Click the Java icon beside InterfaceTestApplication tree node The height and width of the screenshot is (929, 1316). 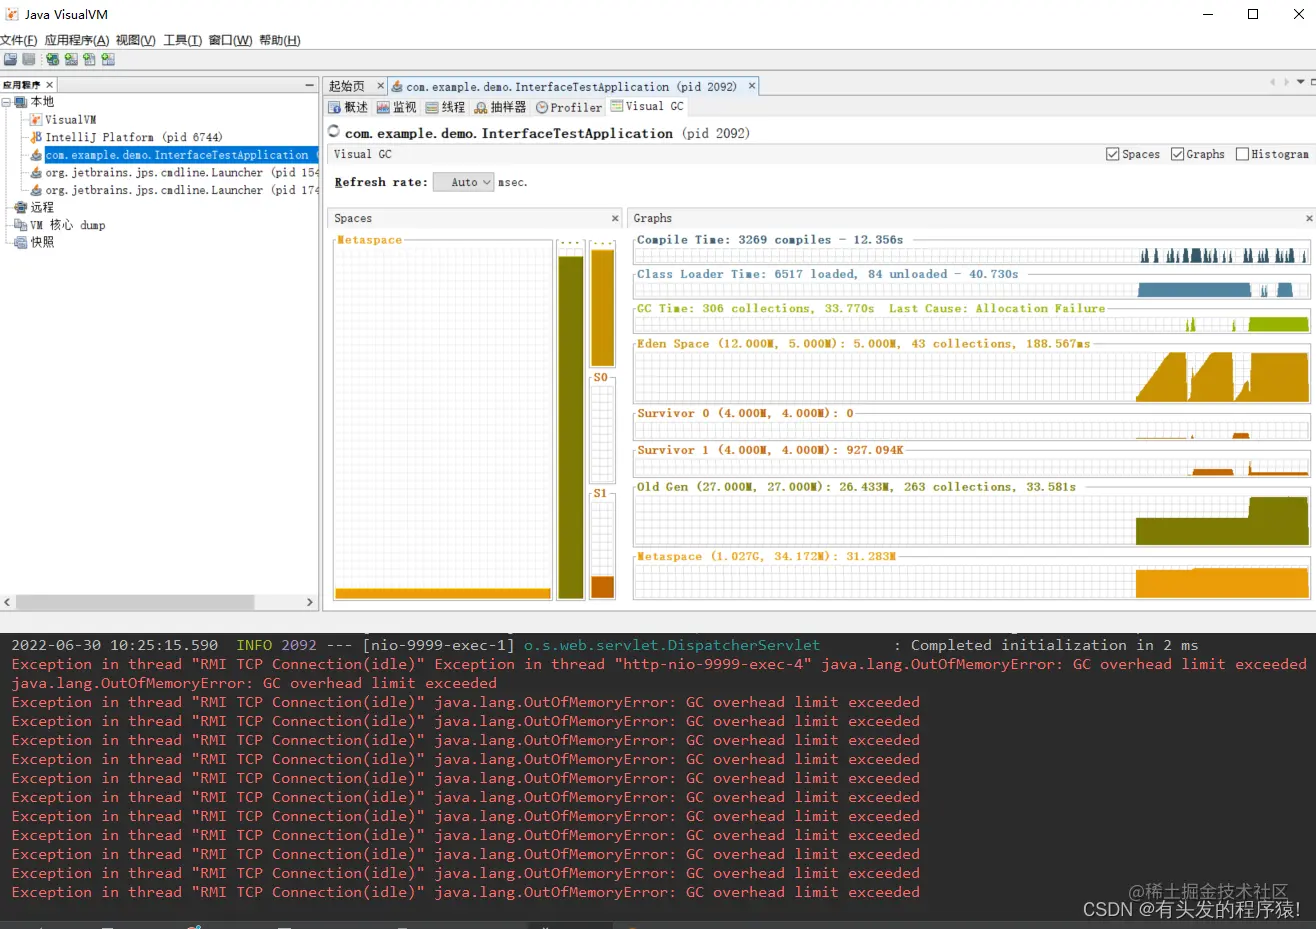tap(36, 155)
